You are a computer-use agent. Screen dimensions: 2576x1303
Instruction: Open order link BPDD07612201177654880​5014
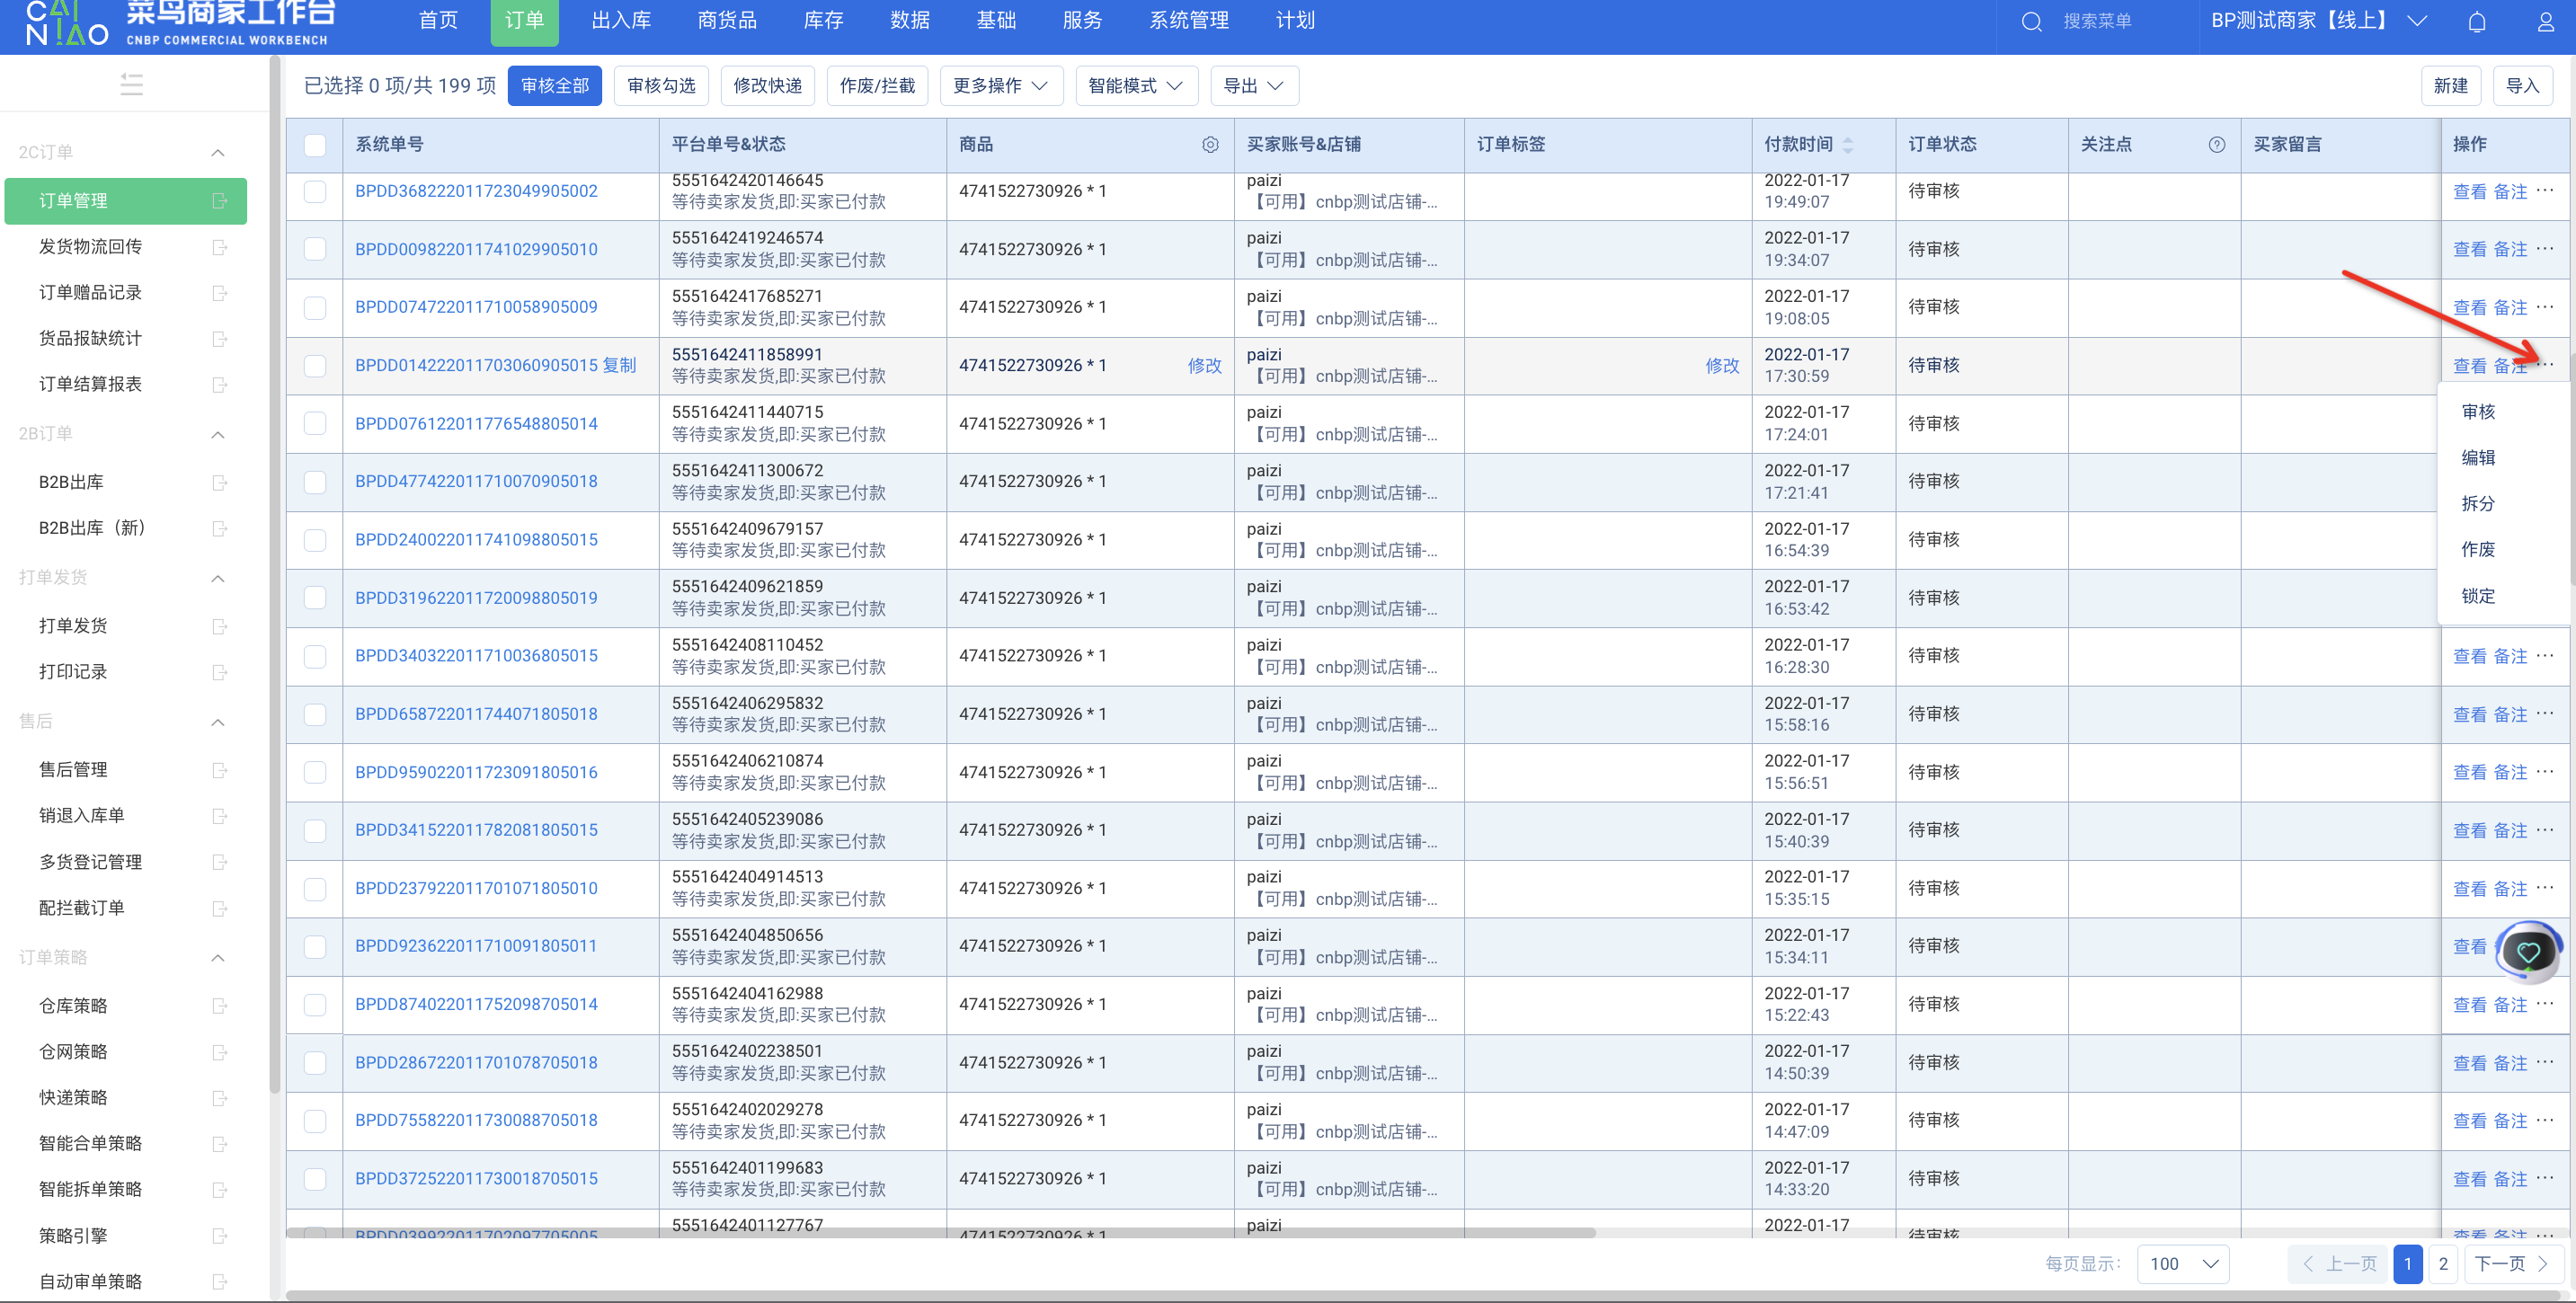tap(476, 423)
